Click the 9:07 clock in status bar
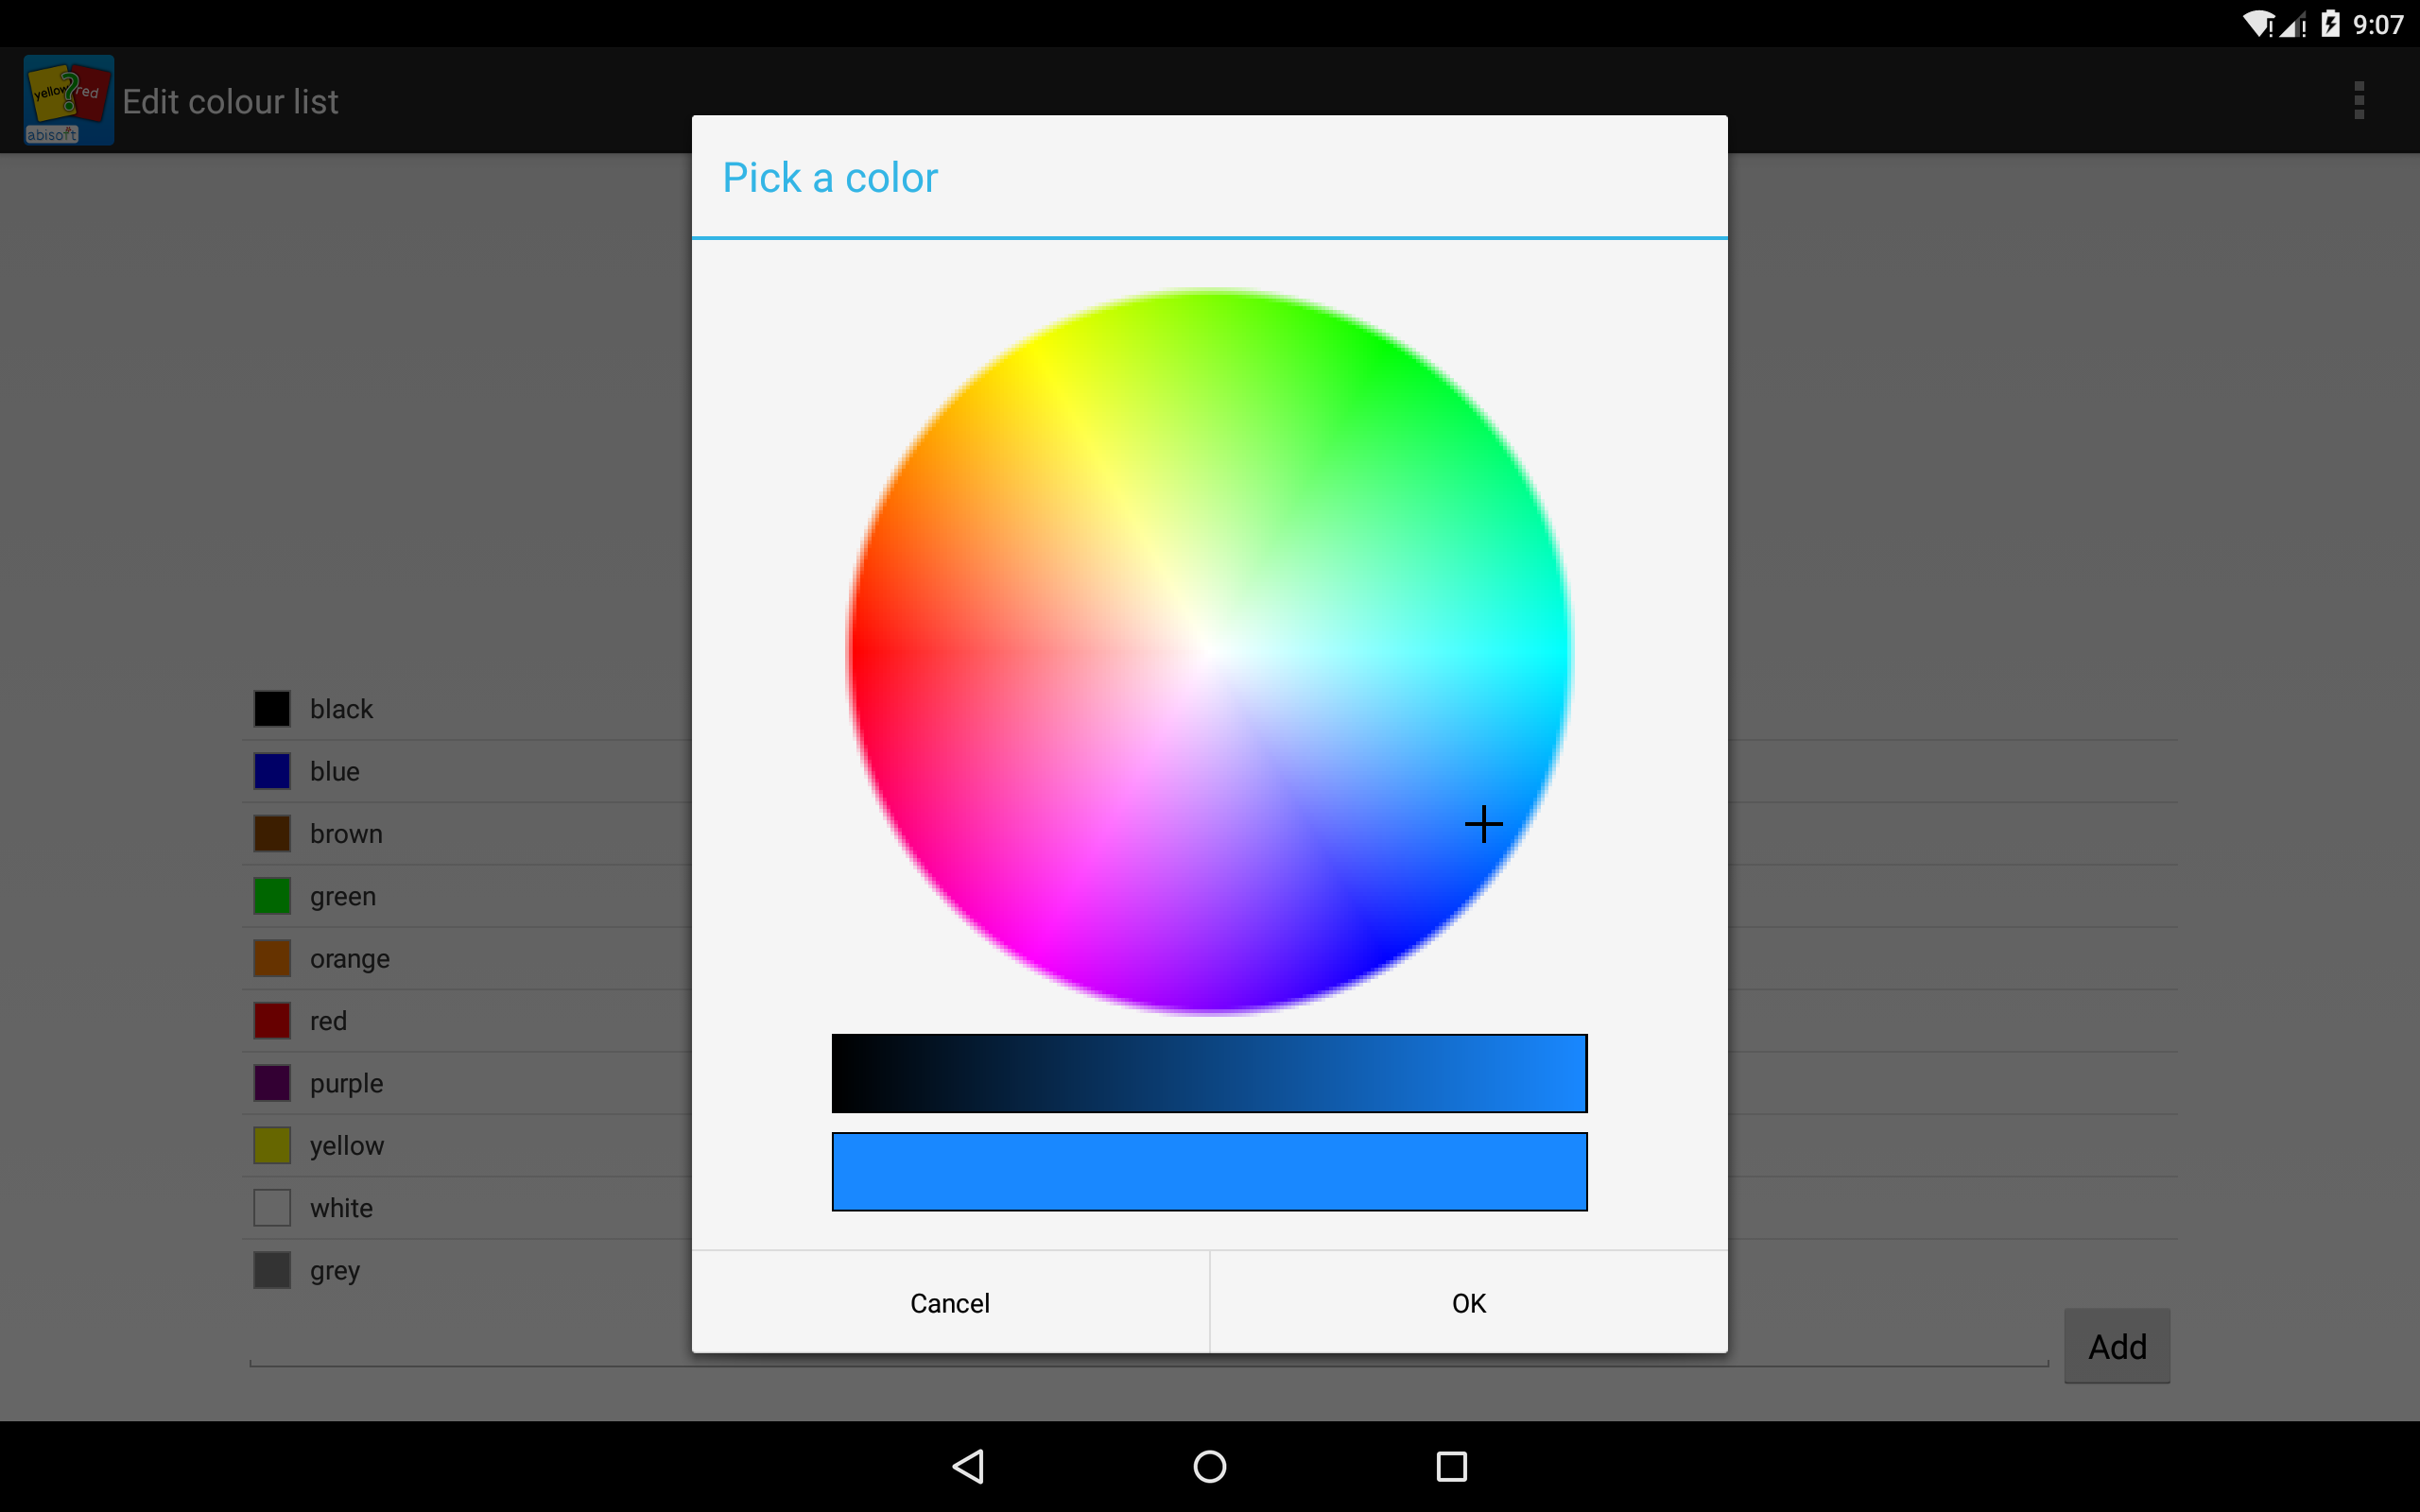Viewport: 2420px width, 1512px height. point(2378,24)
